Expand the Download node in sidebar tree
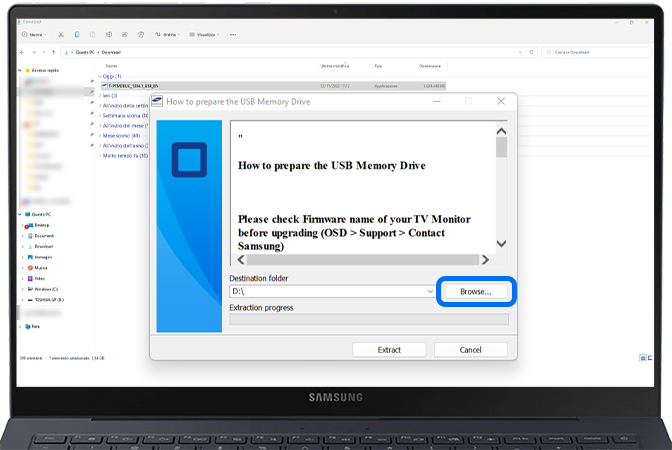 click(23, 247)
